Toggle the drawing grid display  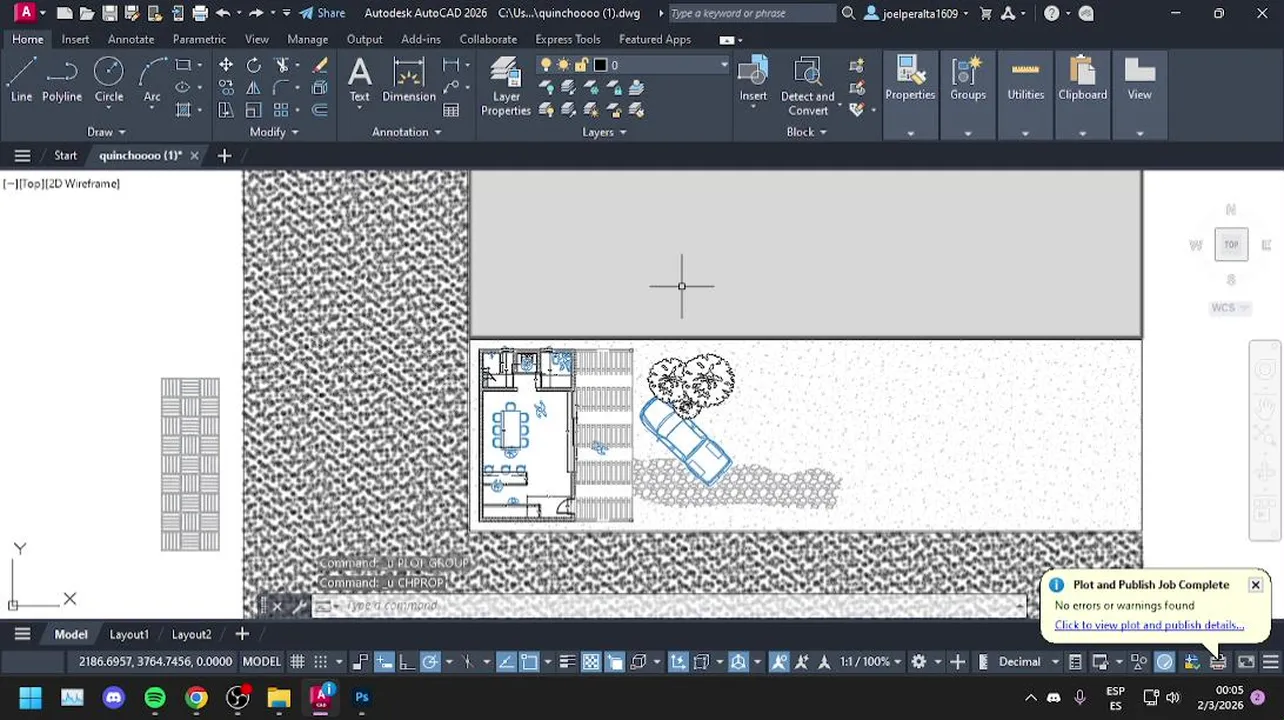coord(297,661)
